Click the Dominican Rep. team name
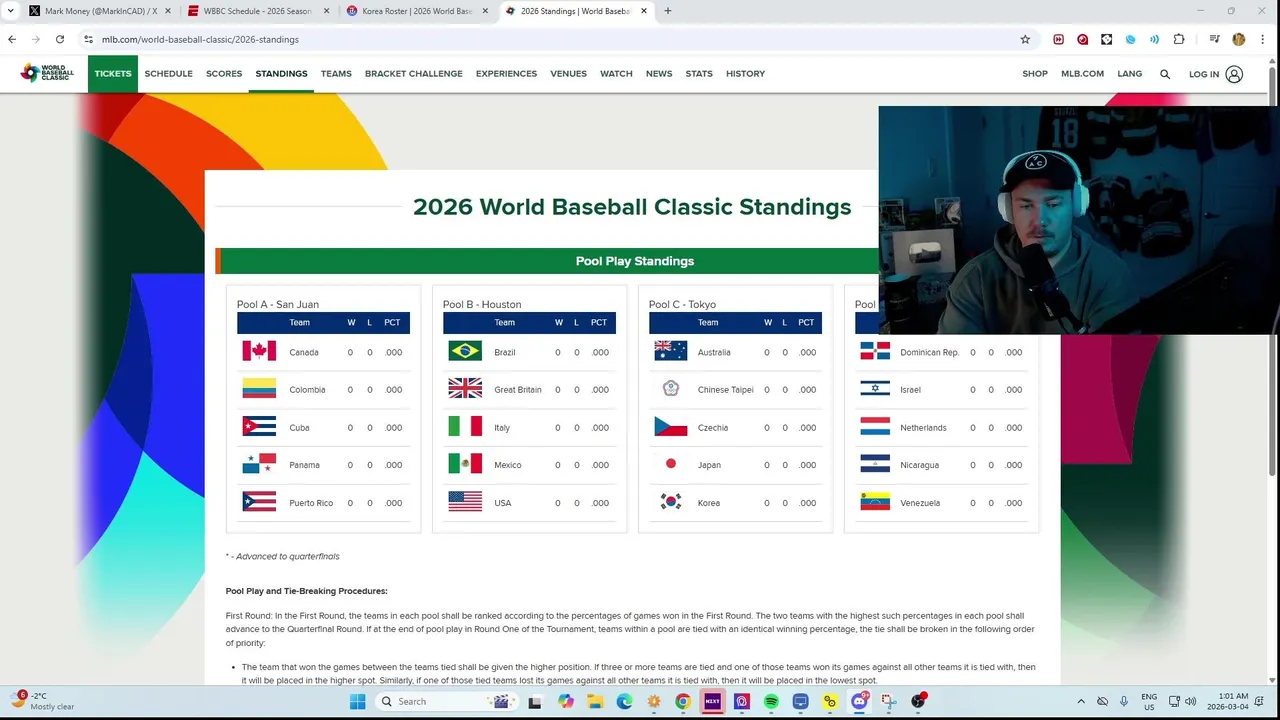Screen dimensions: 1280x720 point(929,352)
